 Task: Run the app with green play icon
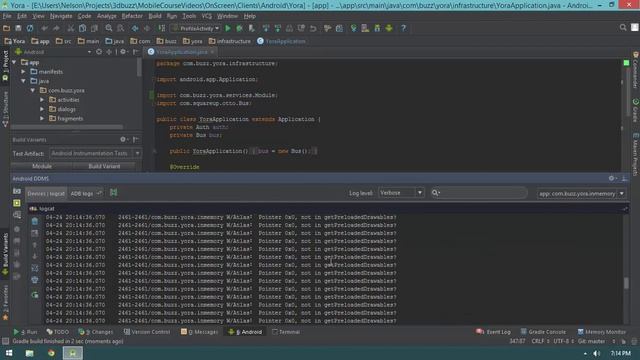click(x=228, y=28)
